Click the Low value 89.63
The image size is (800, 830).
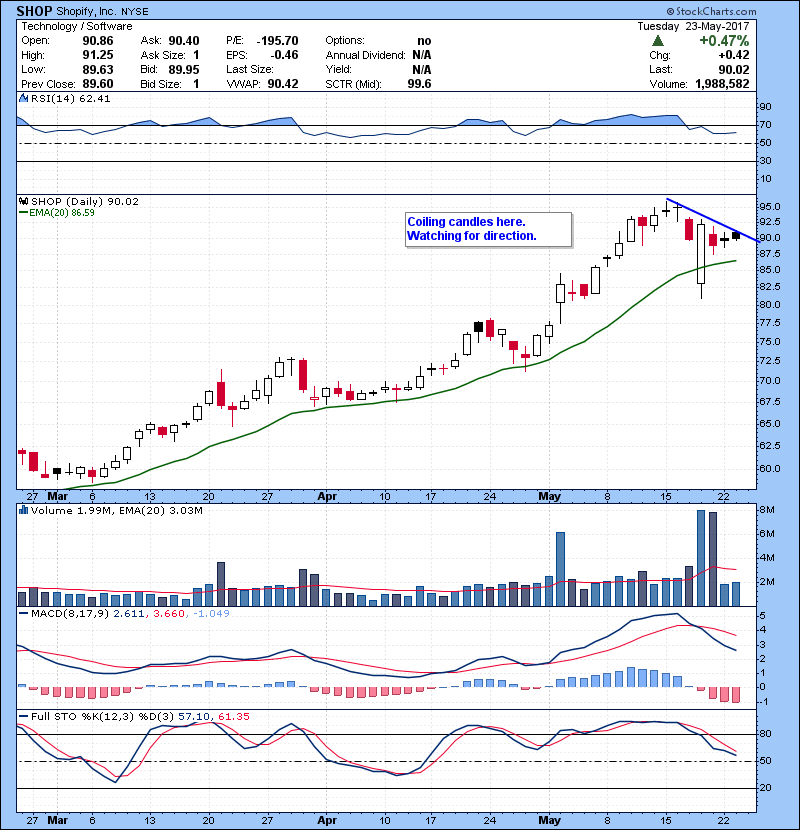pos(98,69)
